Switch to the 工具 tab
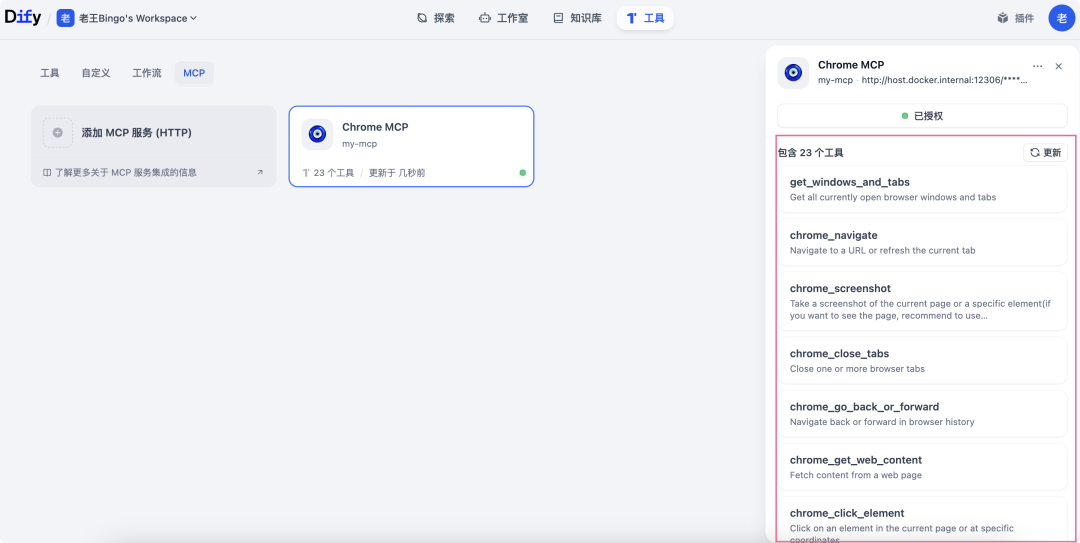The image size is (1080, 543). (50, 73)
